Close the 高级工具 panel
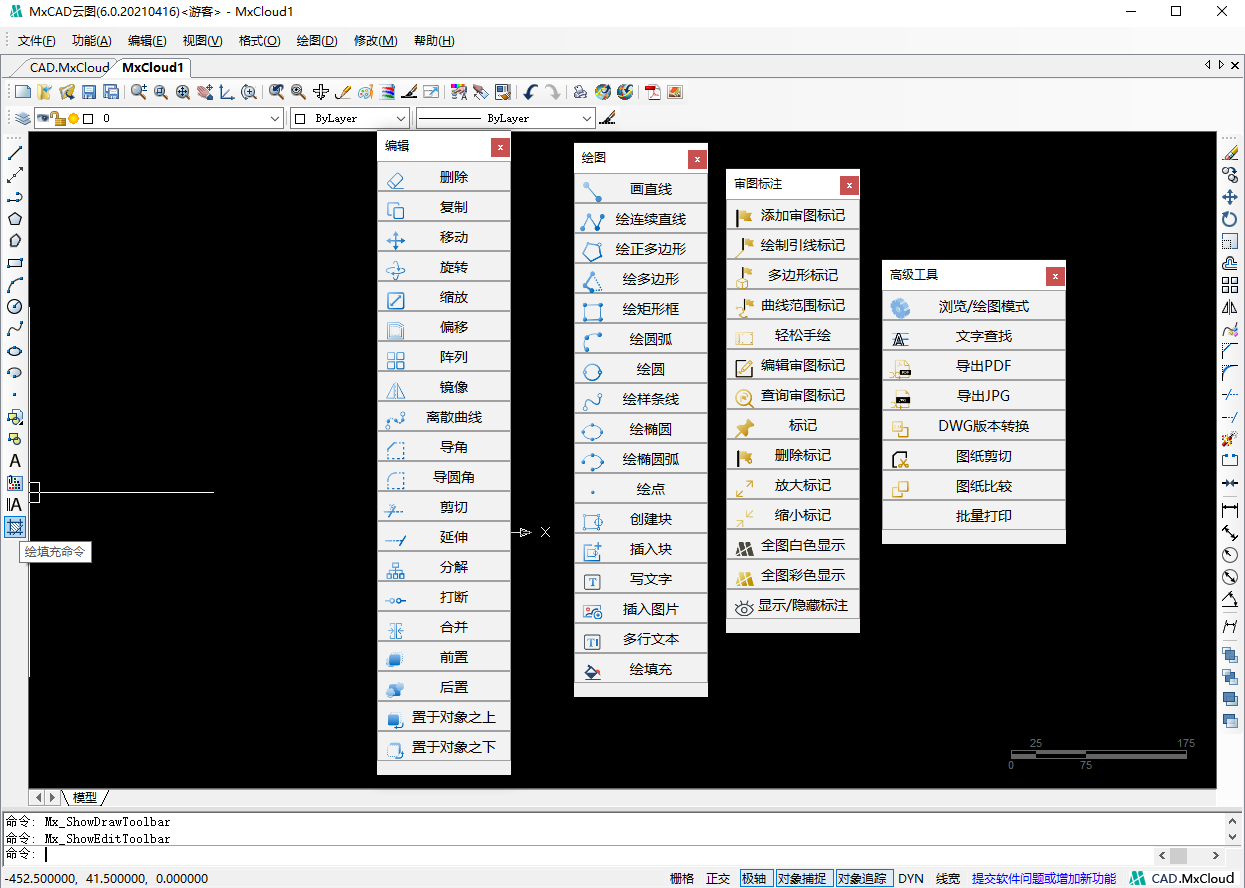This screenshot has height=888, width=1245. 1054,275
